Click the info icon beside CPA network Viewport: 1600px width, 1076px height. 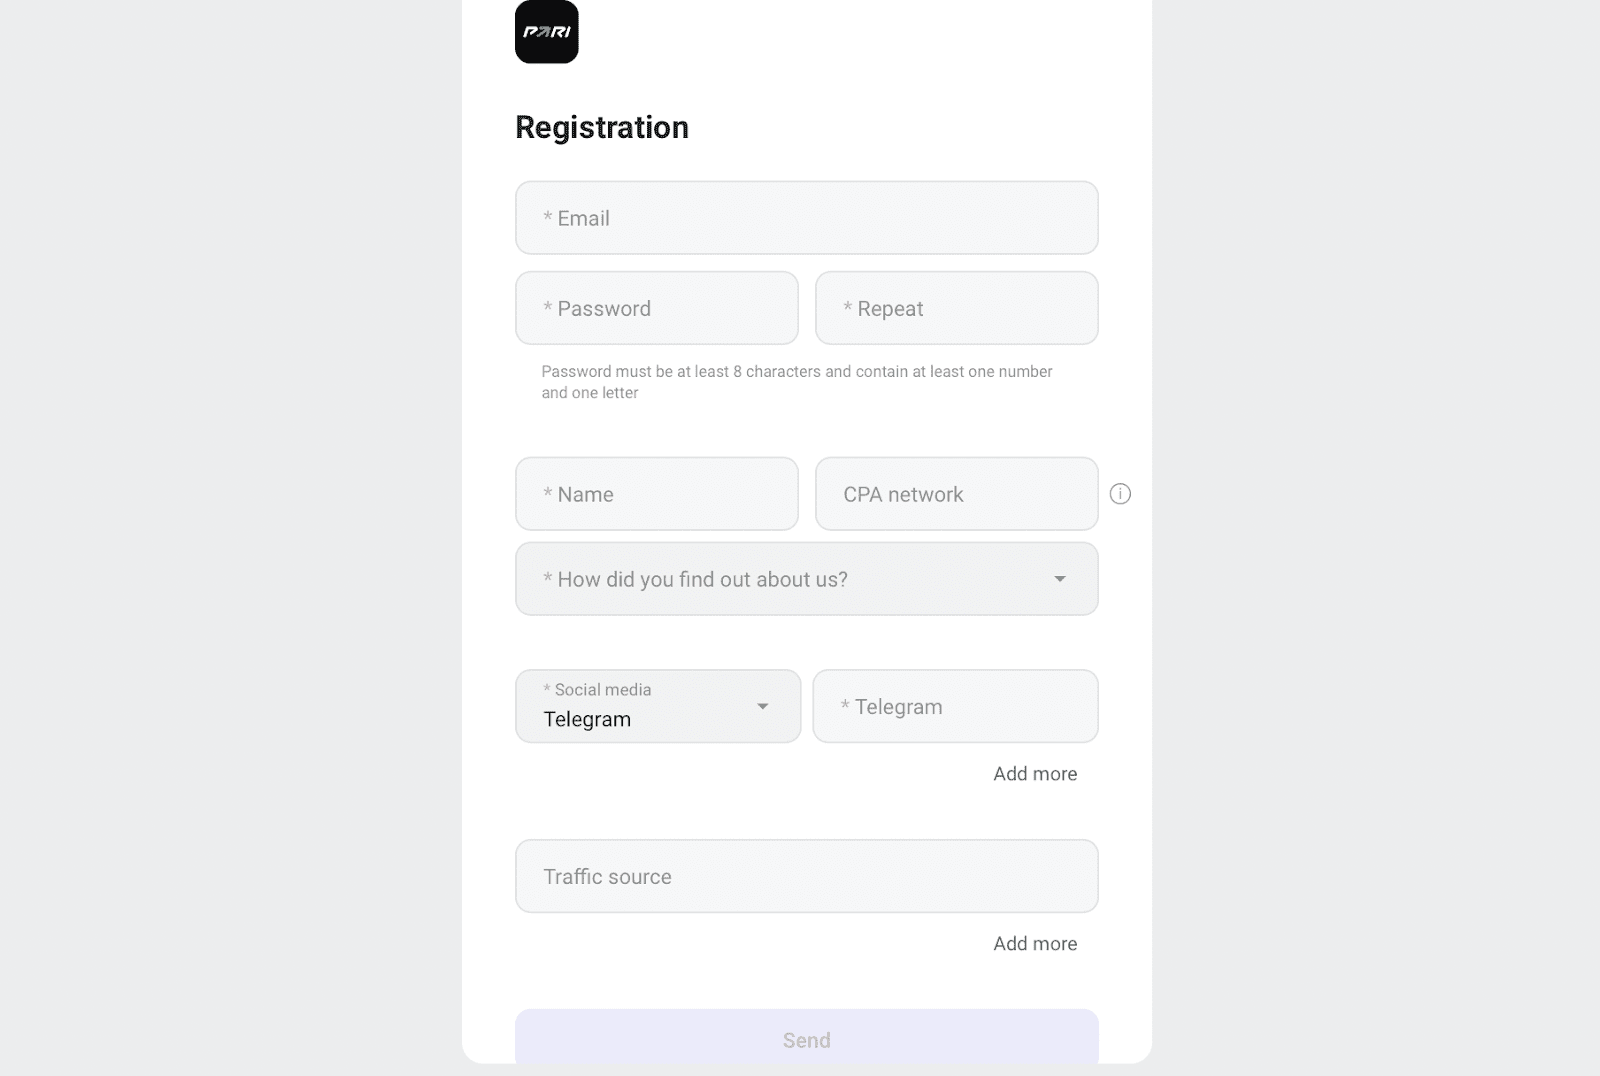1121,493
